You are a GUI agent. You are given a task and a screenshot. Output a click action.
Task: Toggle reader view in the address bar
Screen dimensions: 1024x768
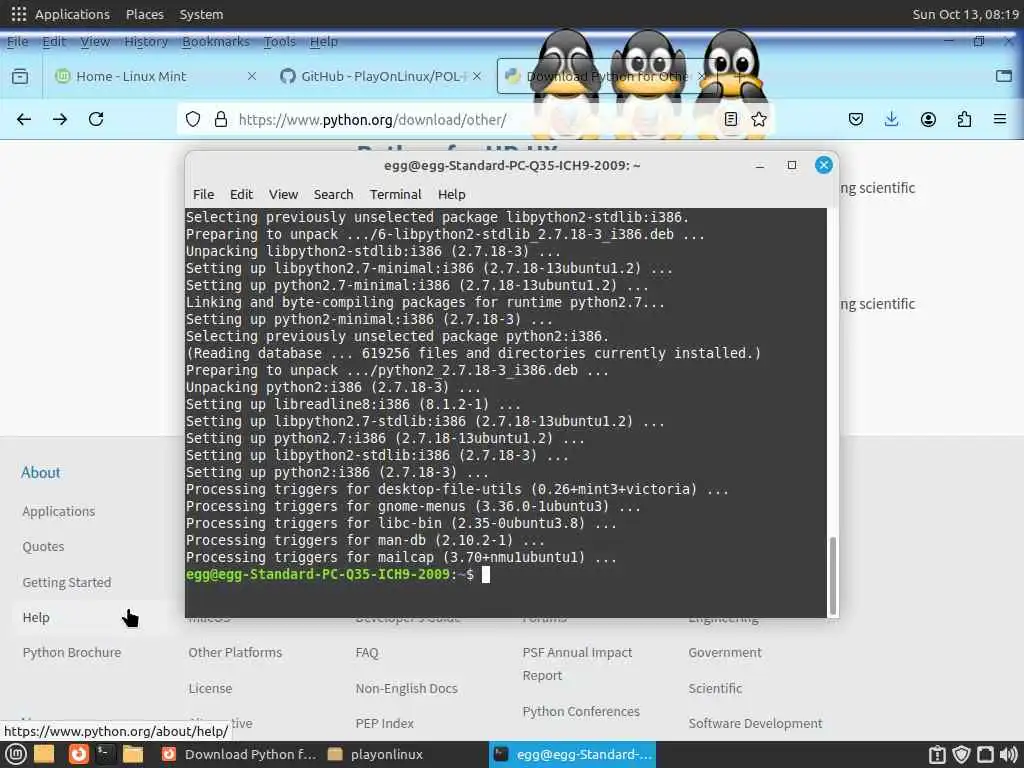[731, 119]
